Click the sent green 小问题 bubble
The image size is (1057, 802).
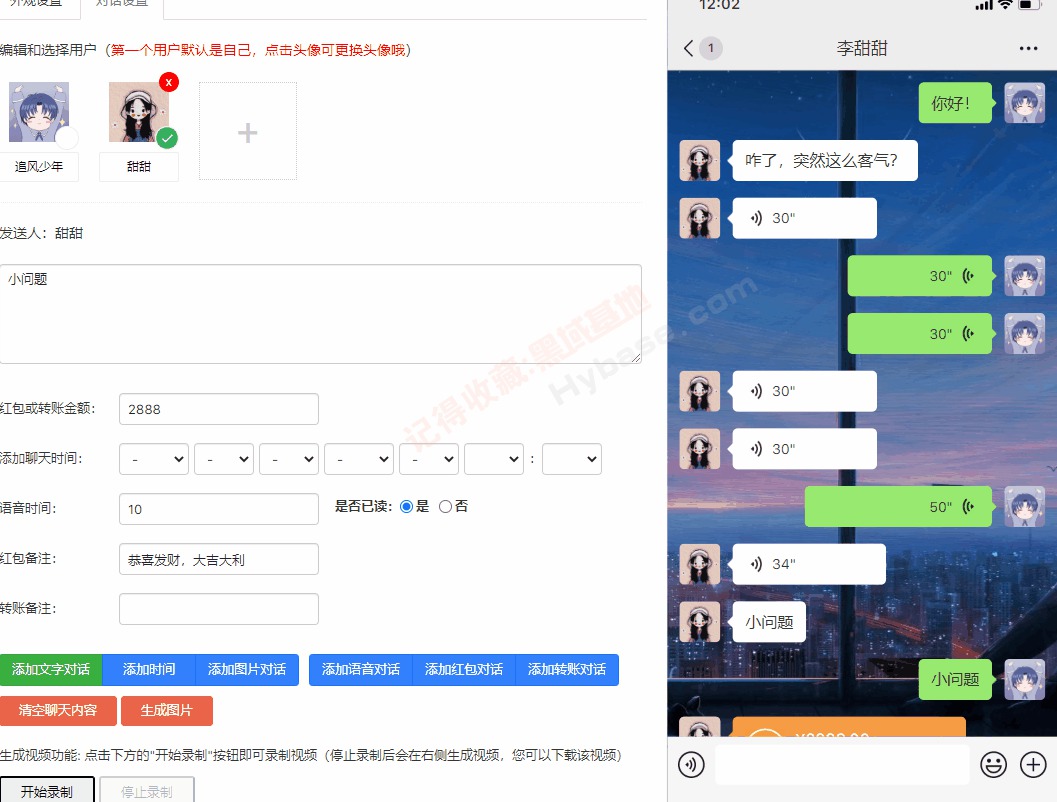click(955, 679)
